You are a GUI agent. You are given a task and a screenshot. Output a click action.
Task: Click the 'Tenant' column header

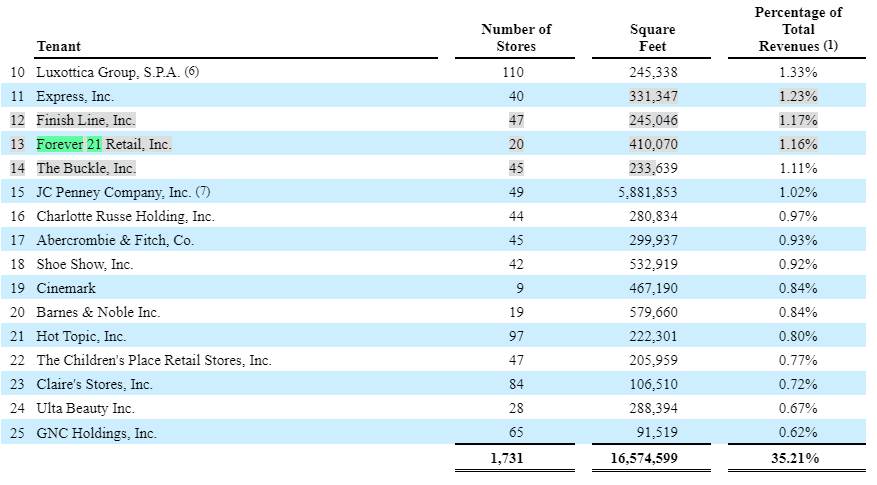pos(59,46)
